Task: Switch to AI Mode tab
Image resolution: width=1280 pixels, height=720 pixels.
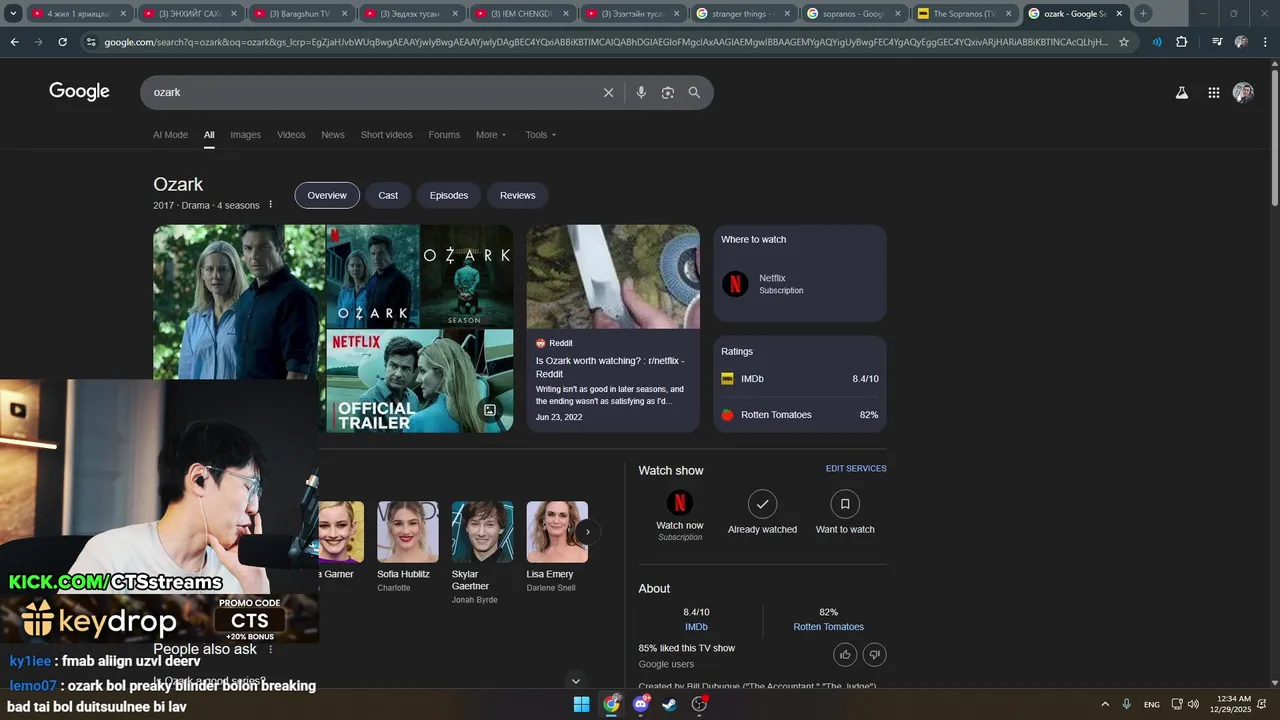Action: tap(170, 135)
